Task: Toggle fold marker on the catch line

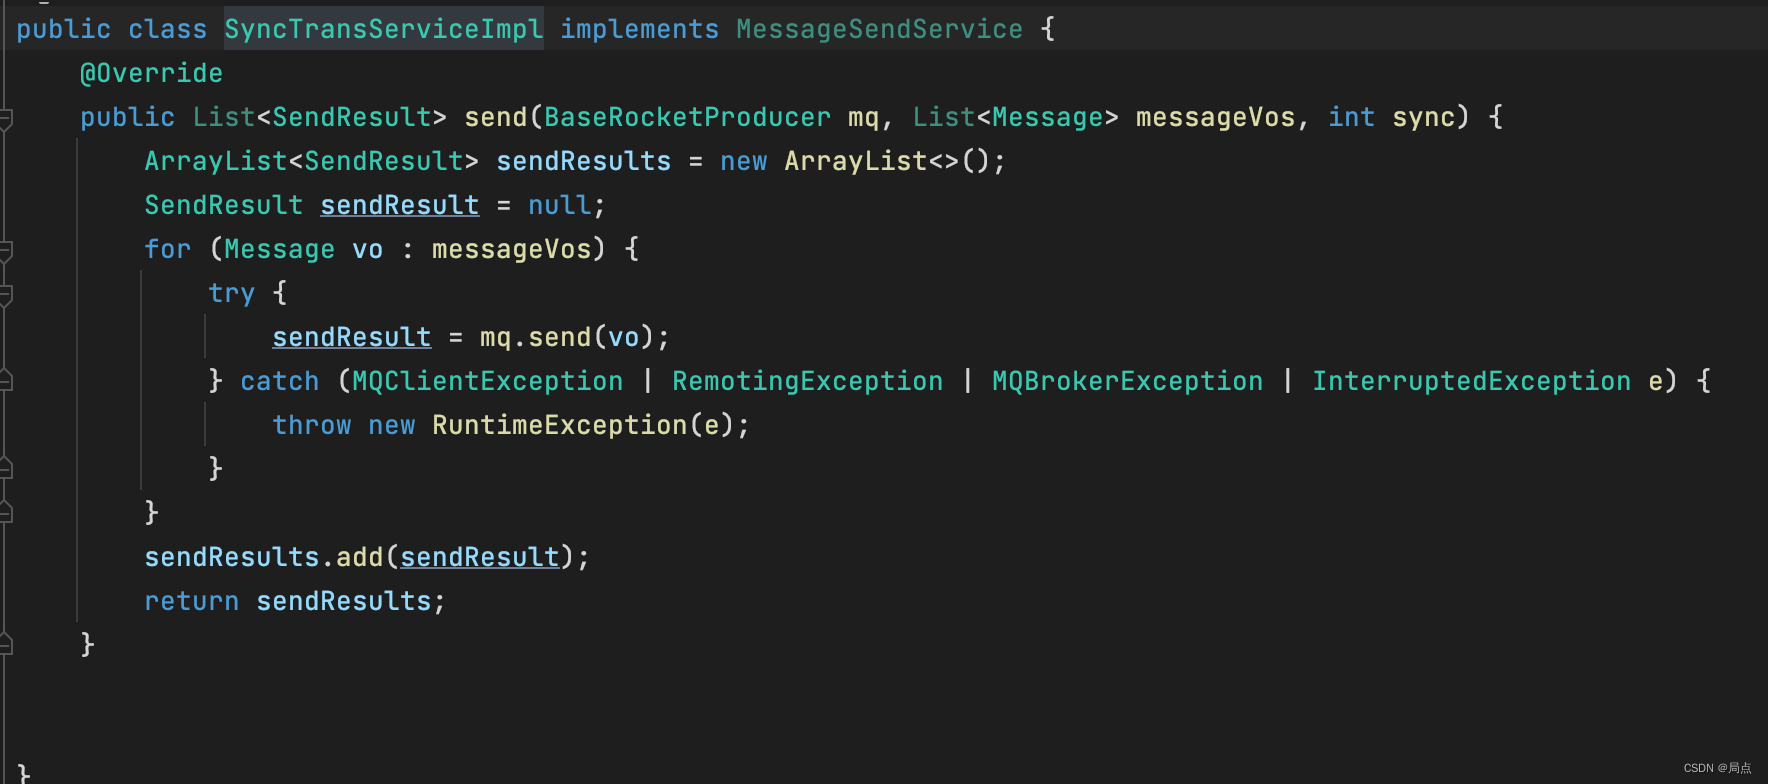Action: click(x=5, y=379)
